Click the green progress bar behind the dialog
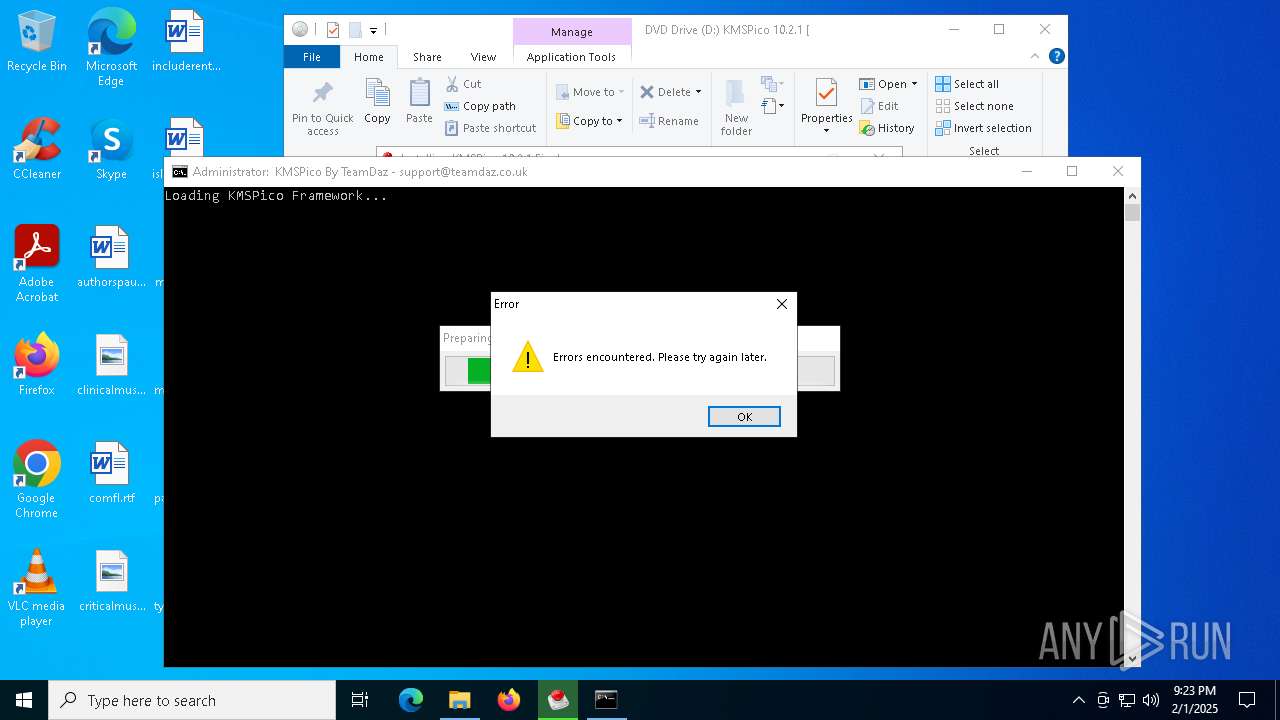The width and height of the screenshot is (1280, 720). [479, 371]
